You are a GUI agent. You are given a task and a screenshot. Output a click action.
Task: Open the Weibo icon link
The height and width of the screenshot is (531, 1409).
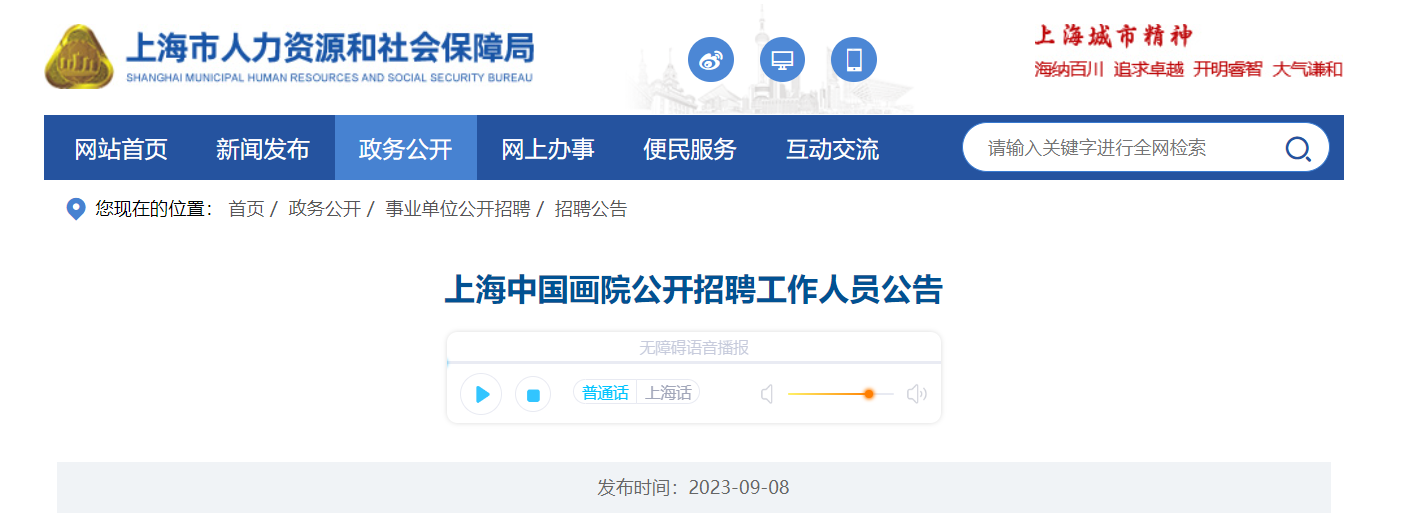(711, 60)
